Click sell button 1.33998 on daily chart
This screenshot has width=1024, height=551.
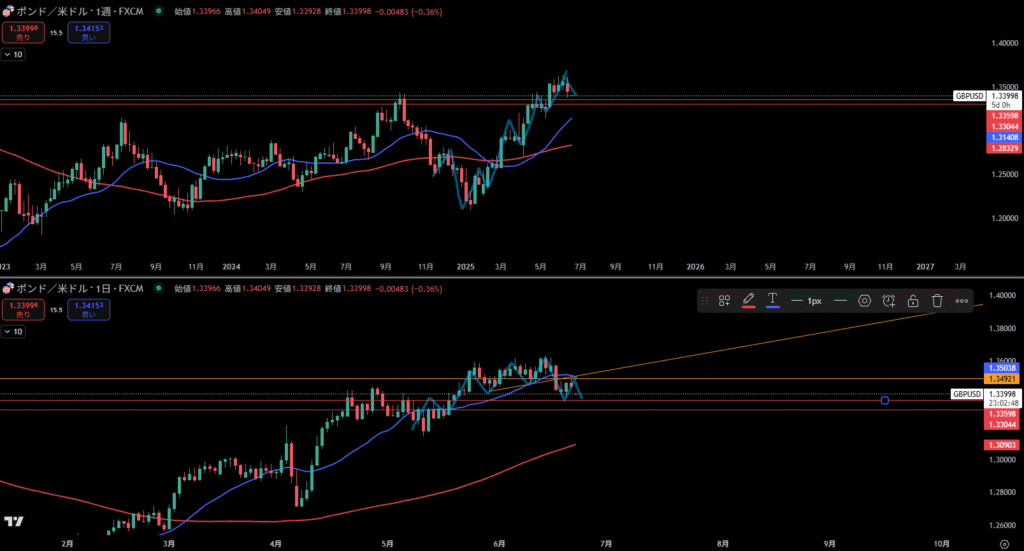[x=23, y=309]
